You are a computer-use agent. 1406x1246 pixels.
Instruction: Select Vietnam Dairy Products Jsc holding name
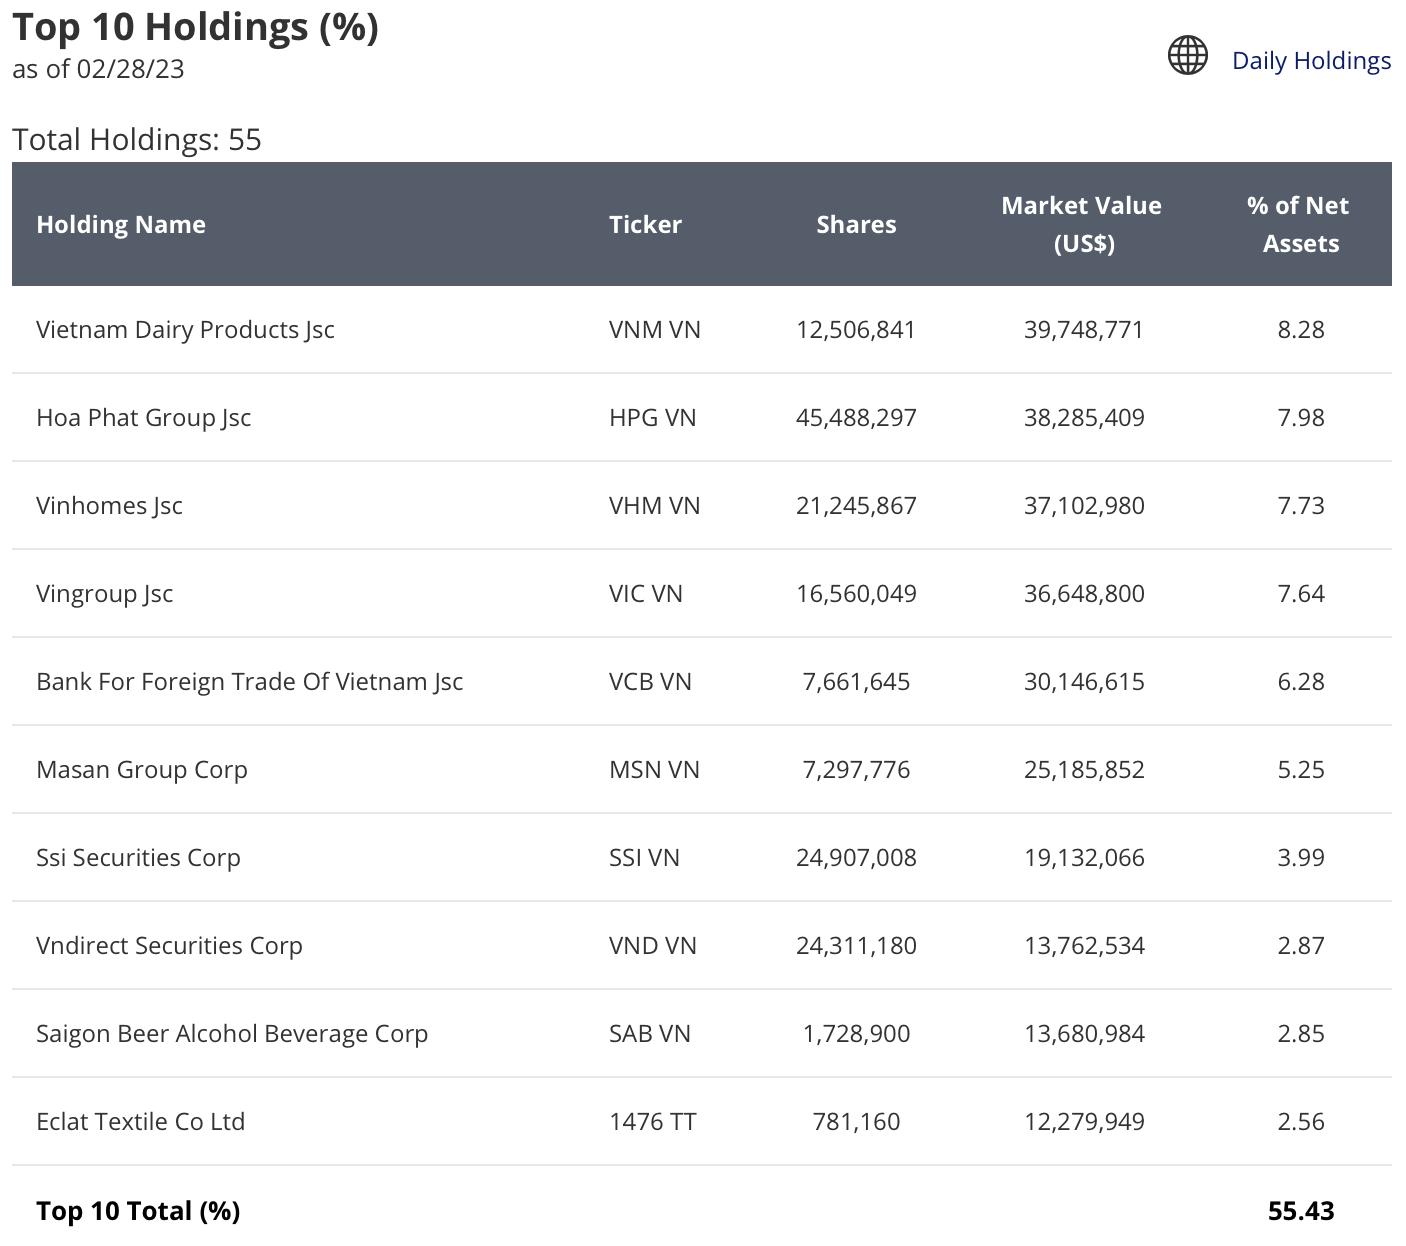tap(185, 329)
